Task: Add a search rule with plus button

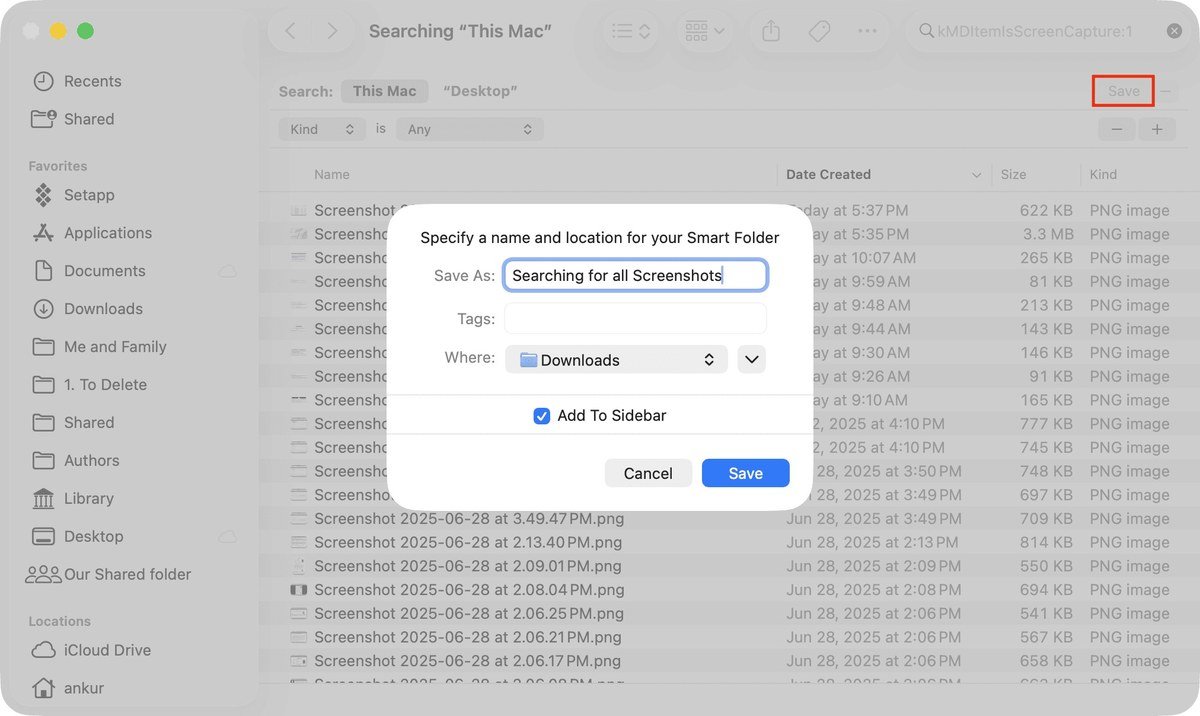Action: (1157, 129)
